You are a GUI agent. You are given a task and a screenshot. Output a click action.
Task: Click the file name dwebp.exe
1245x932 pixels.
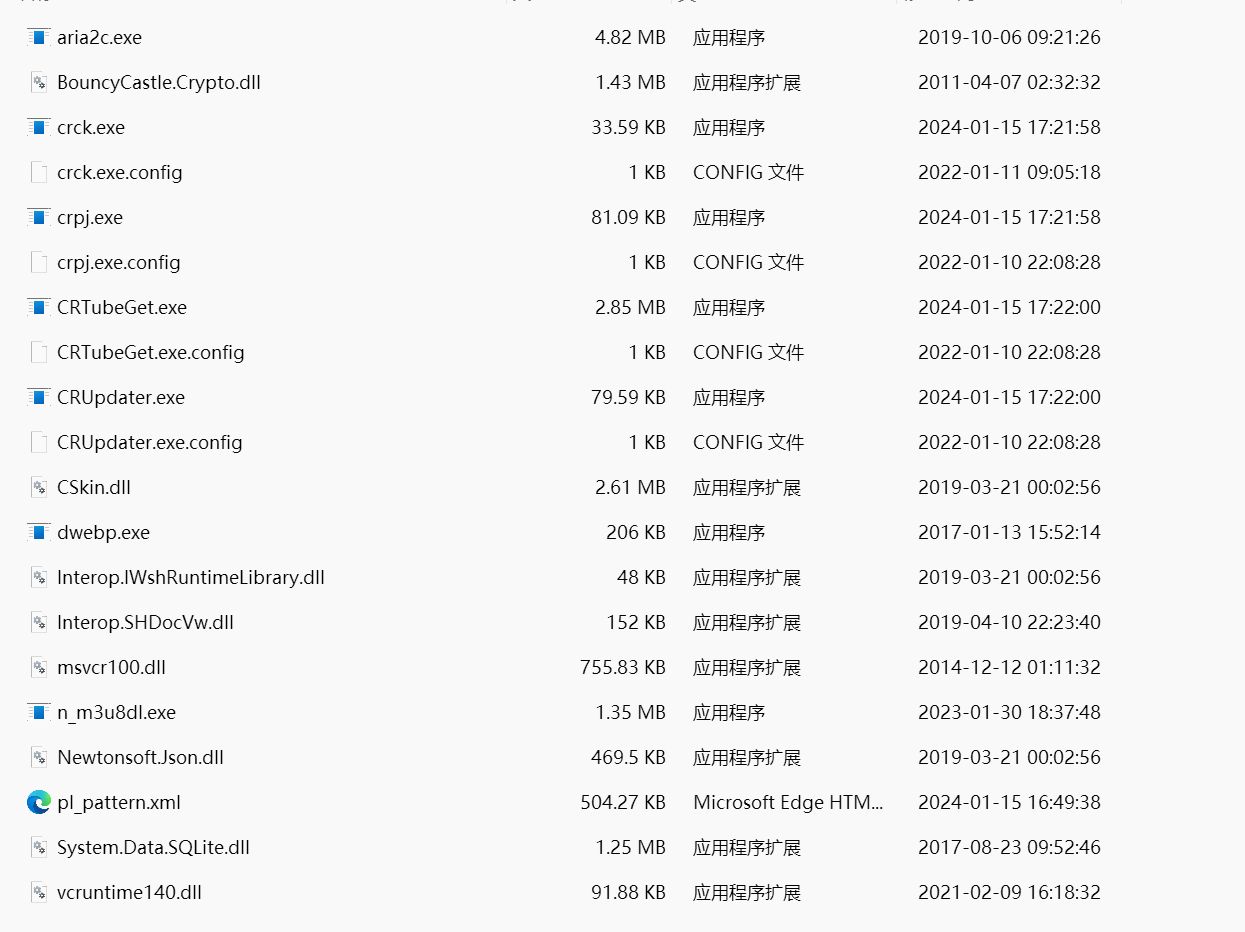103,533
